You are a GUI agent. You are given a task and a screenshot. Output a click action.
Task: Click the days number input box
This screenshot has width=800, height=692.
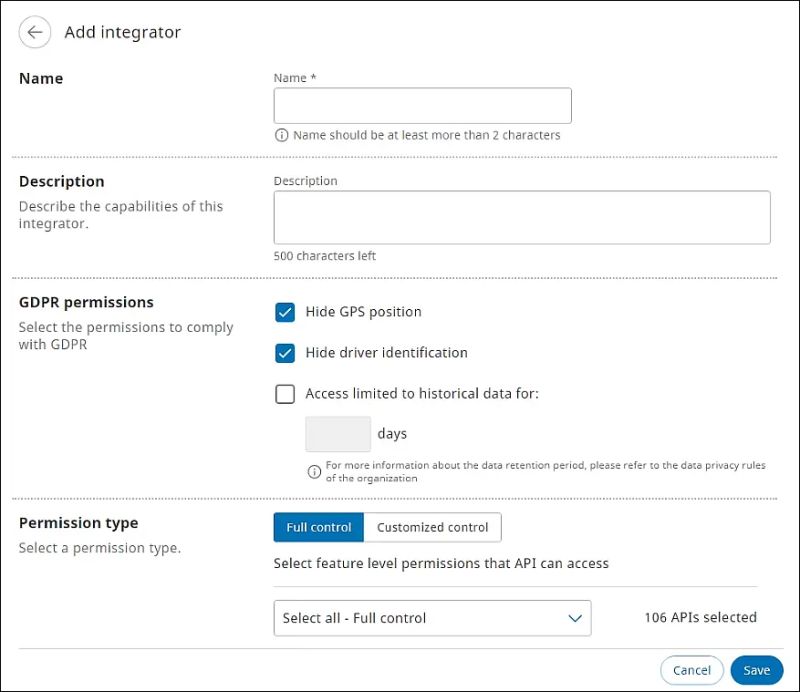click(338, 434)
